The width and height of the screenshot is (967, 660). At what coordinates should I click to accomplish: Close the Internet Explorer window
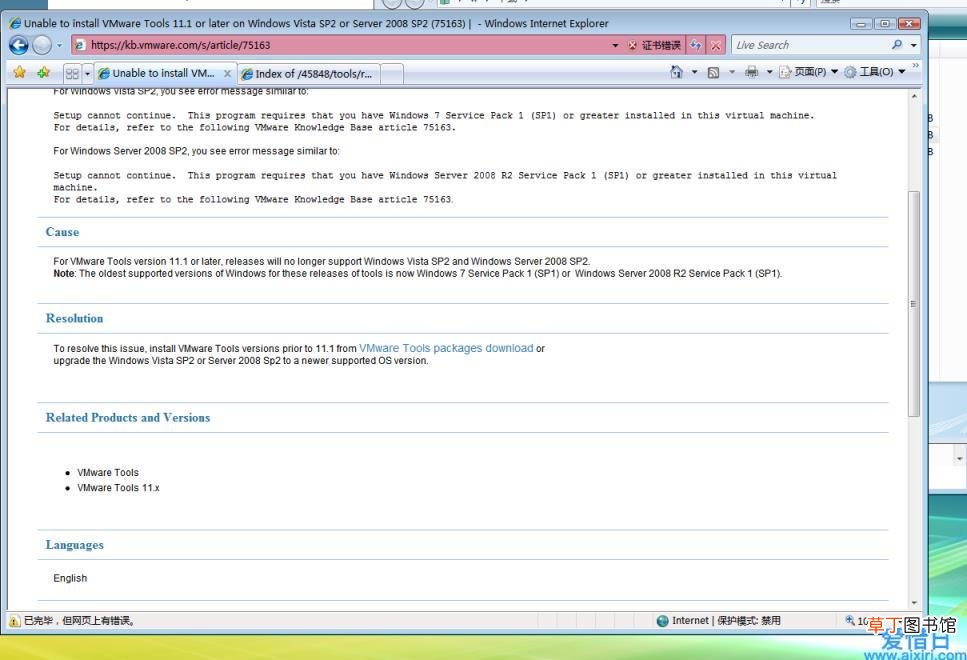click(x=909, y=23)
